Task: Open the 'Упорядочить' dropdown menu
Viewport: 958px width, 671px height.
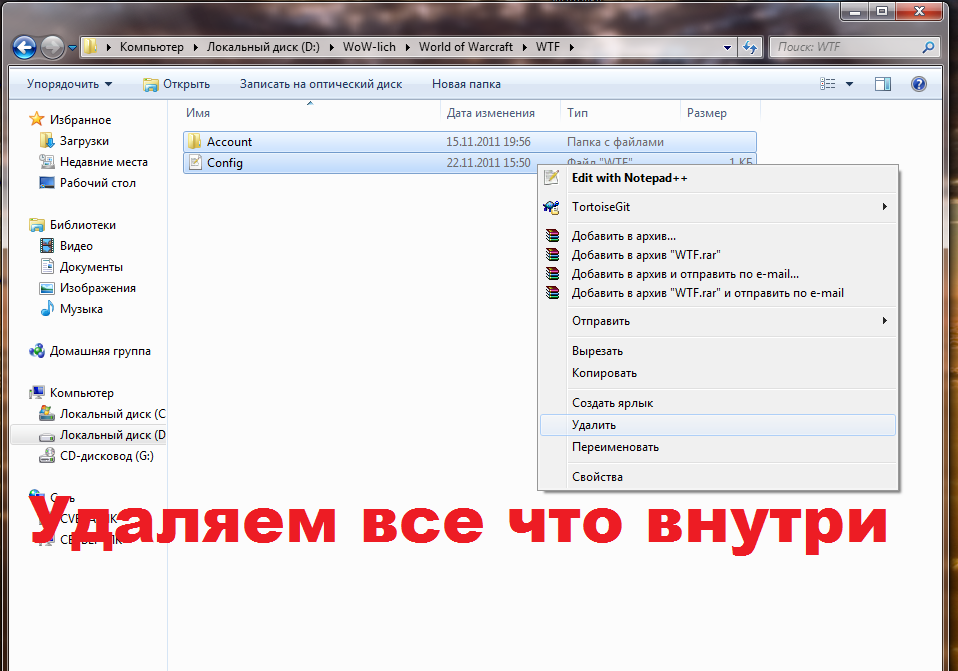Action: pos(69,84)
